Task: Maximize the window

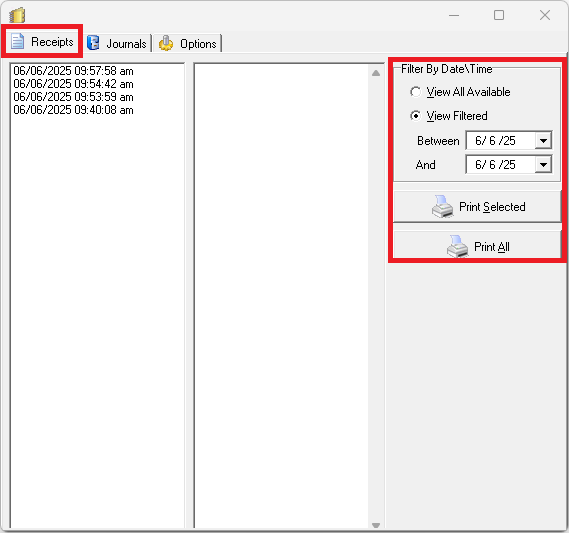Action: coord(499,15)
